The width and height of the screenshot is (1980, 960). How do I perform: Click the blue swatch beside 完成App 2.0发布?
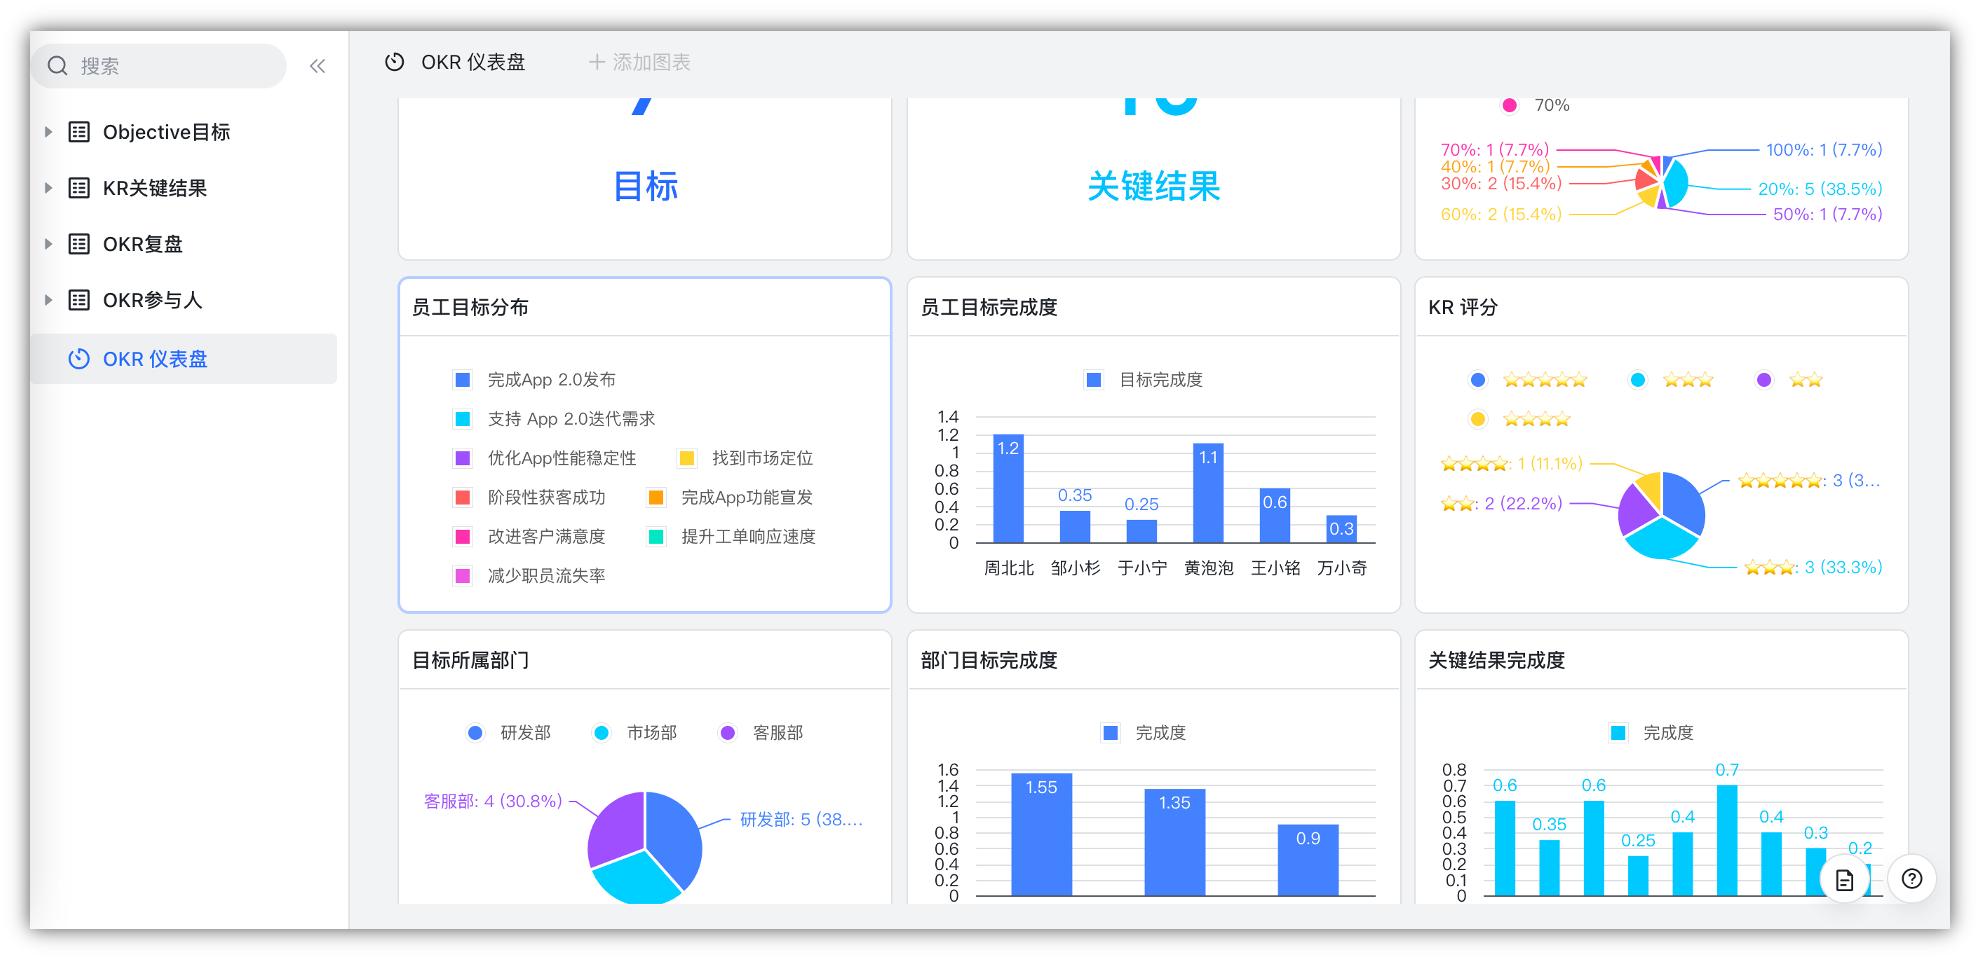tap(462, 379)
